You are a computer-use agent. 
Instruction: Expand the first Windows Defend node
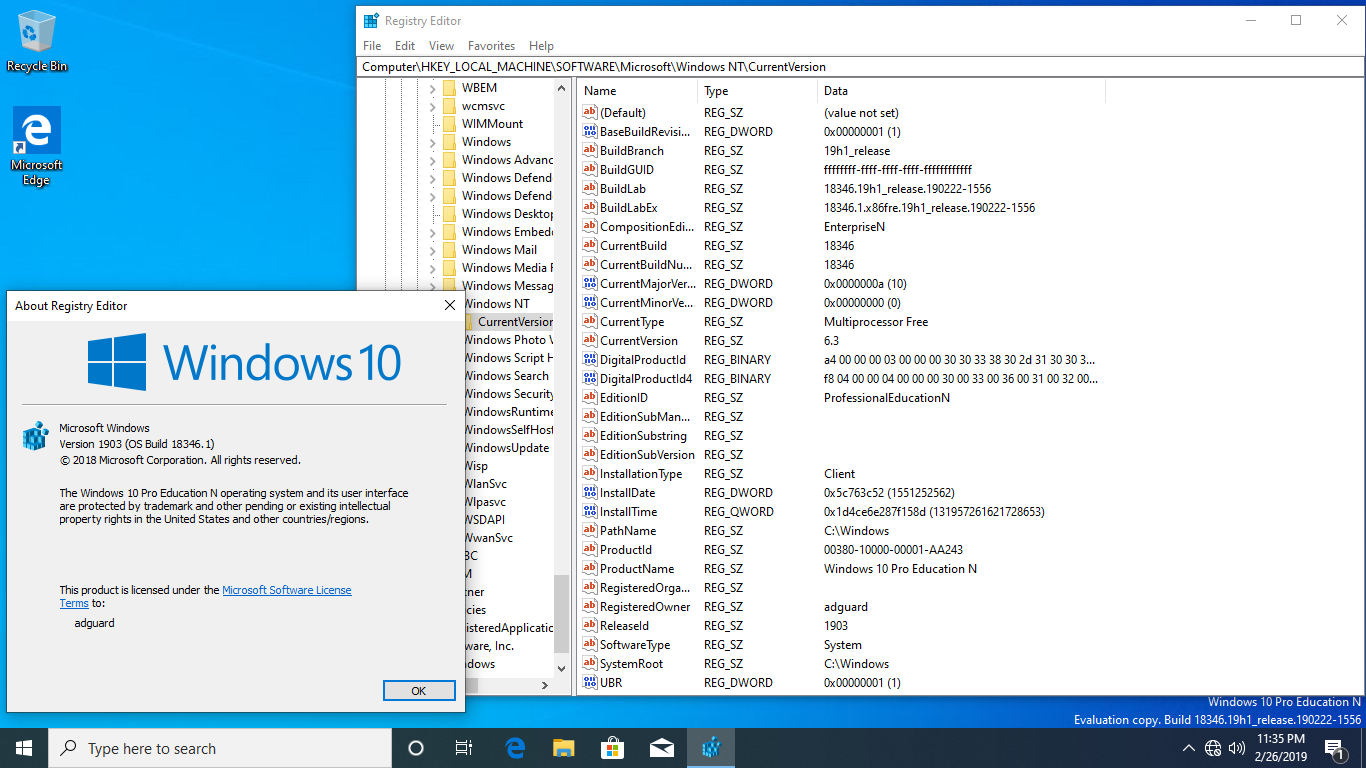click(x=433, y=178)
